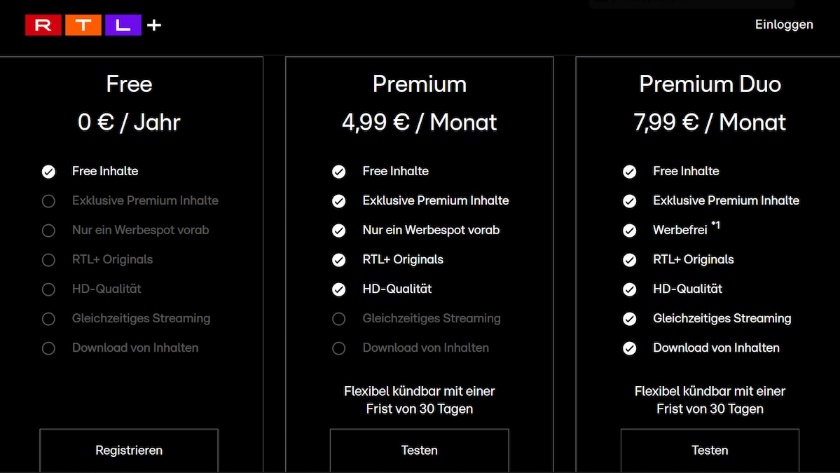Open the Einloggen link
The image size is (840, 473).
click(783, 24)
